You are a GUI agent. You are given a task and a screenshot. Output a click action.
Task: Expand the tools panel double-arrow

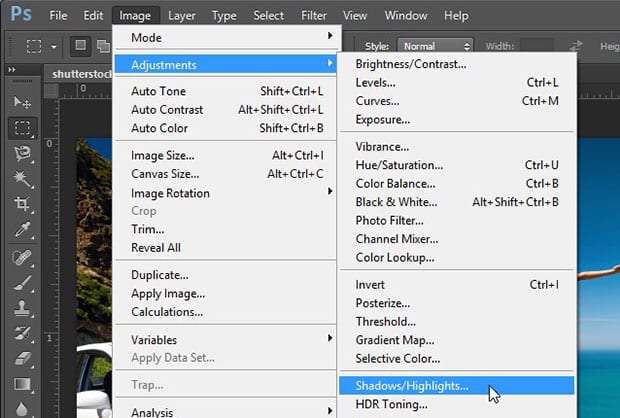point(12,70)
